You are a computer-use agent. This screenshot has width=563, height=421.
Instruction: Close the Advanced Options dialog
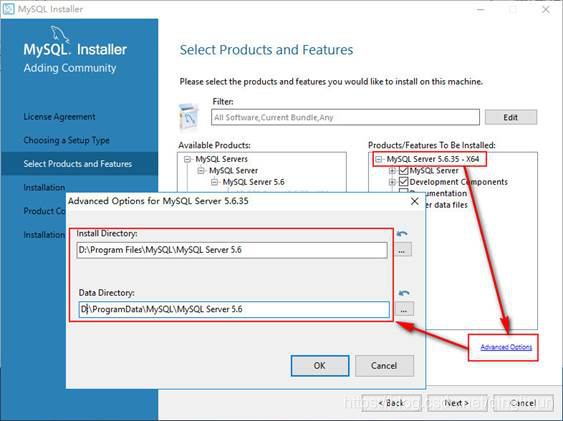pos(414,201)
